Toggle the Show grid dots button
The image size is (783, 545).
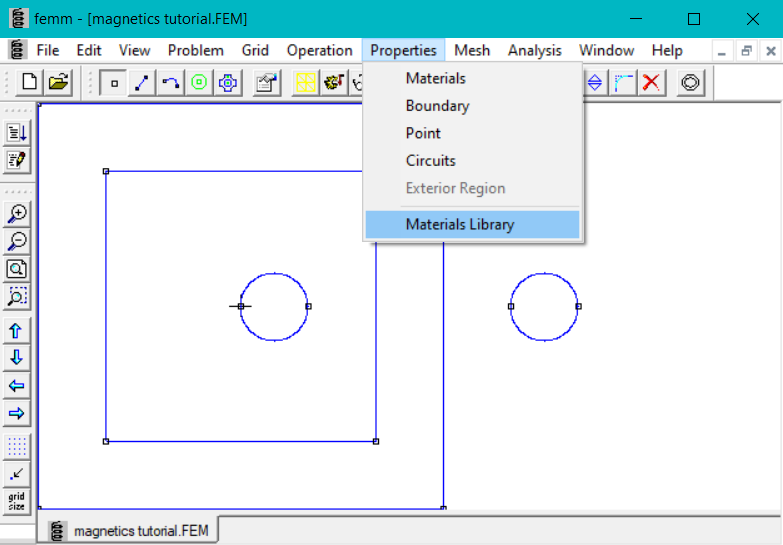[x=17, y=447]
